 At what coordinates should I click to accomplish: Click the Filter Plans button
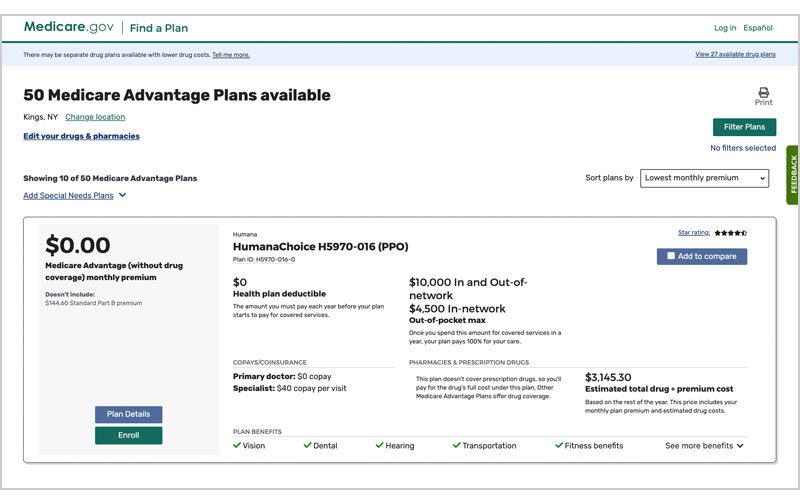coord(744,127)
